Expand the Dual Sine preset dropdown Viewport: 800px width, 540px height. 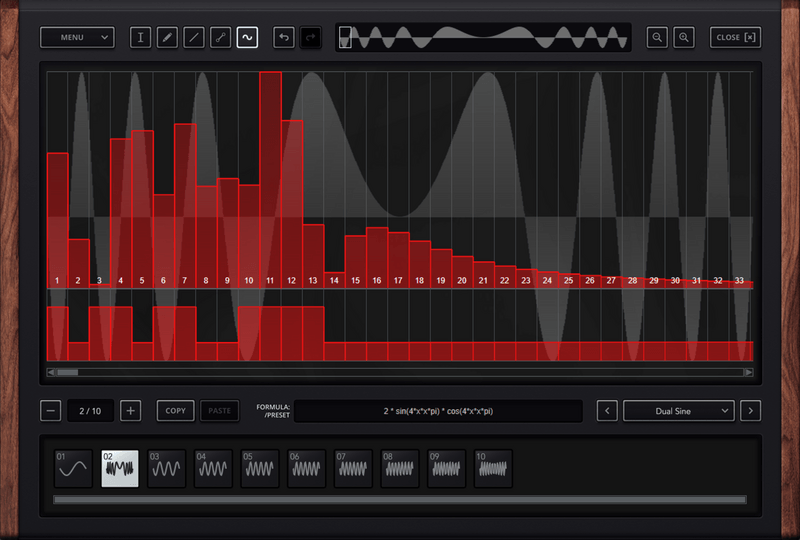(679, 411)
